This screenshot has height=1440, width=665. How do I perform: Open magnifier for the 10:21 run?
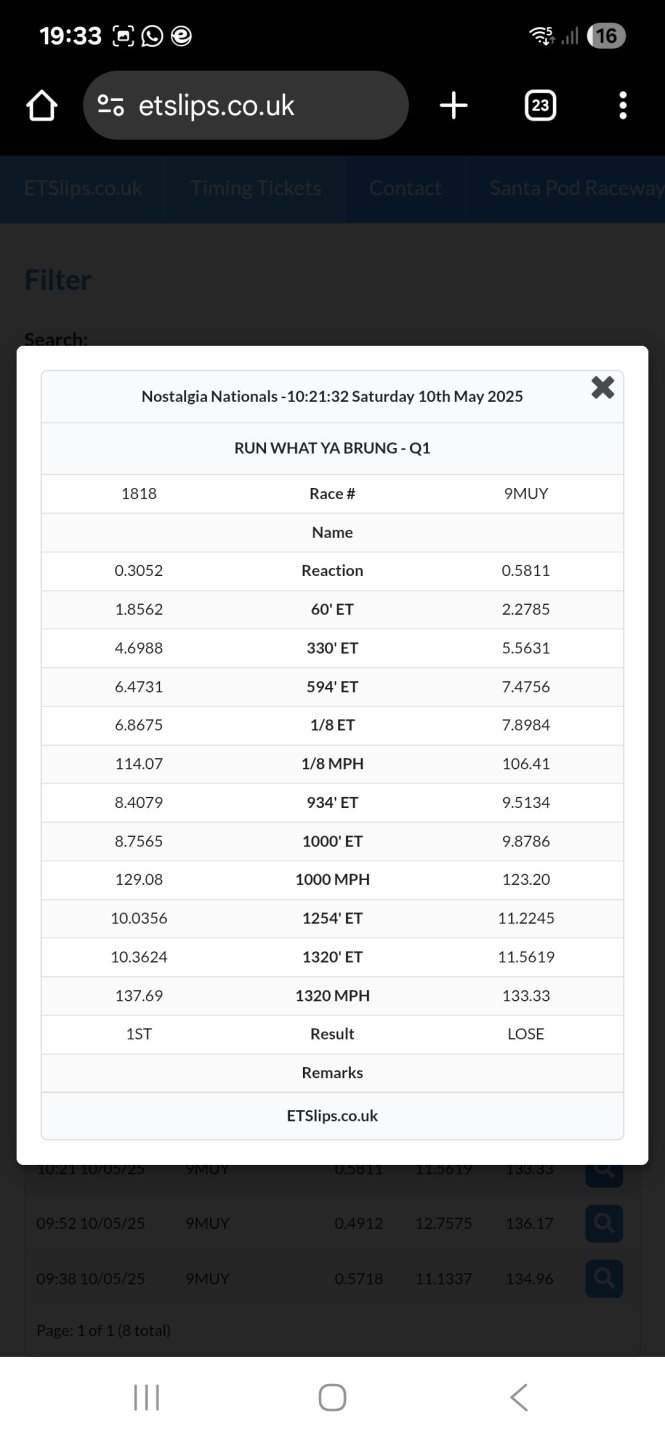604,1173
